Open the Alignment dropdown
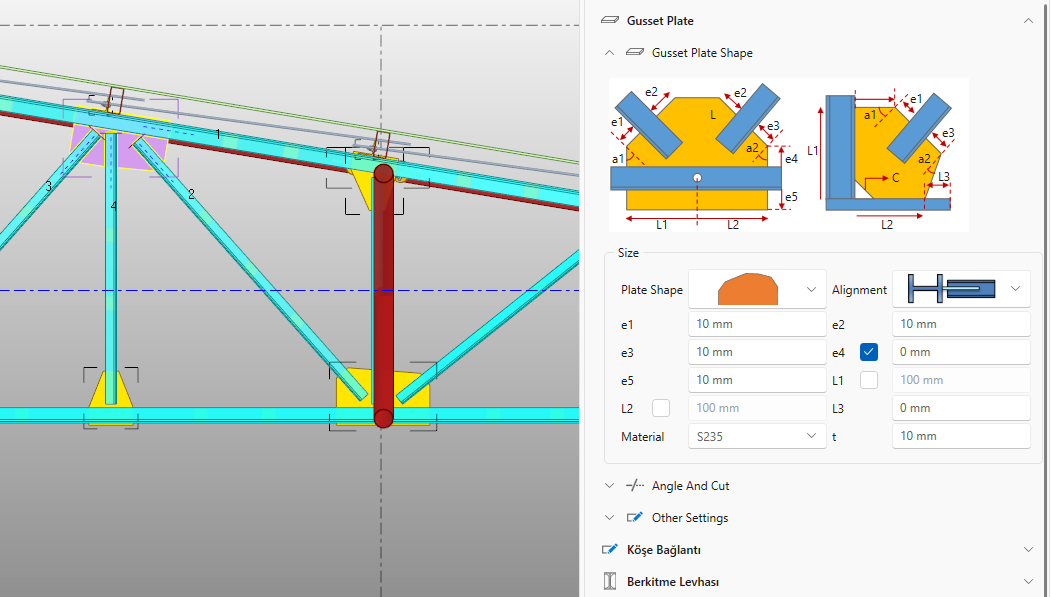 coord(961,290)
